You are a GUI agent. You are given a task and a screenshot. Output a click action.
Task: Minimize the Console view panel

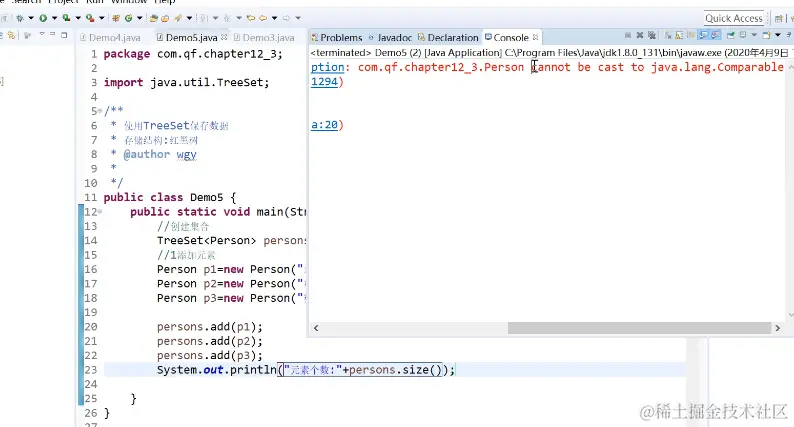(x=789, y=35)
